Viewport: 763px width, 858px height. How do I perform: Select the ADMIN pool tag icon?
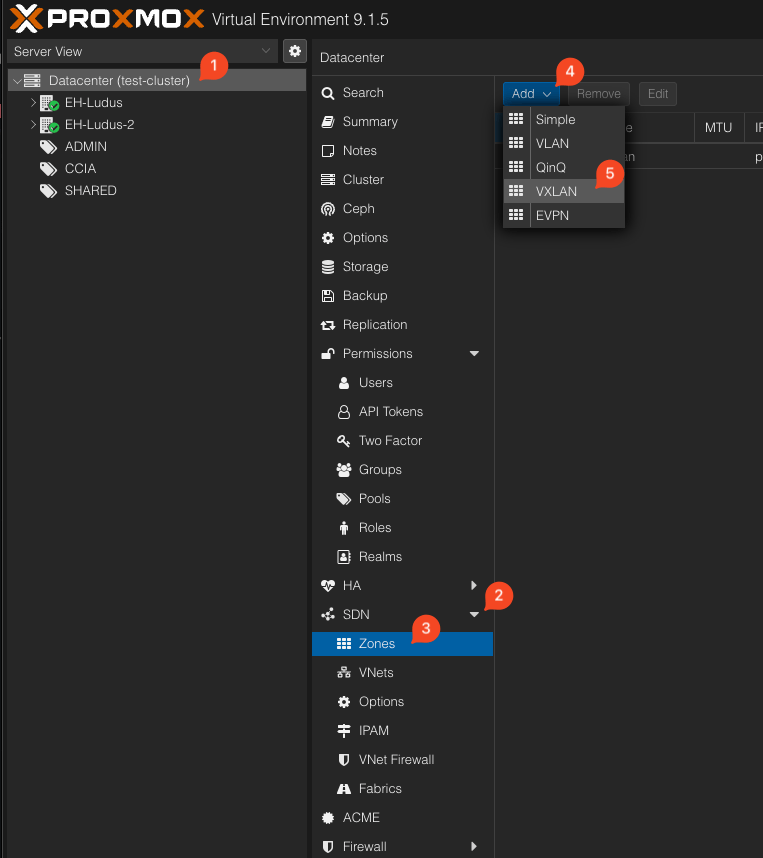pyautogui.click(x=48, y=147)
